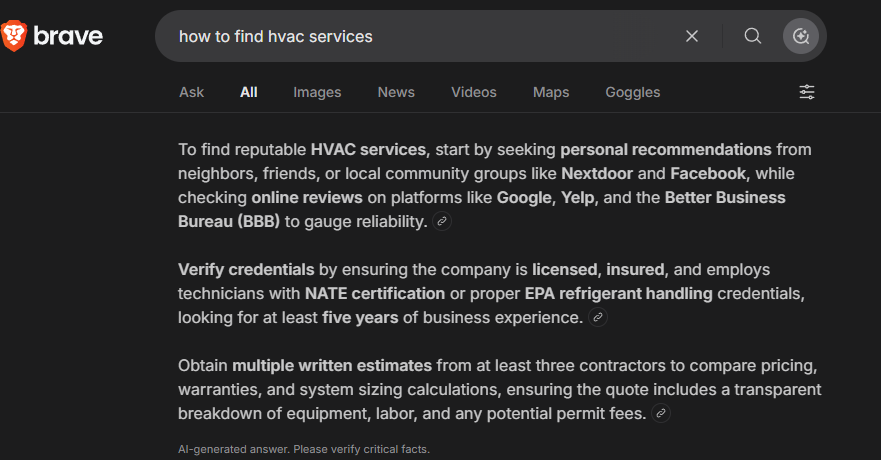The height and width of the screenshot is (460, 881).
Task: Clear the search query with the X icon
Action: 692,37
